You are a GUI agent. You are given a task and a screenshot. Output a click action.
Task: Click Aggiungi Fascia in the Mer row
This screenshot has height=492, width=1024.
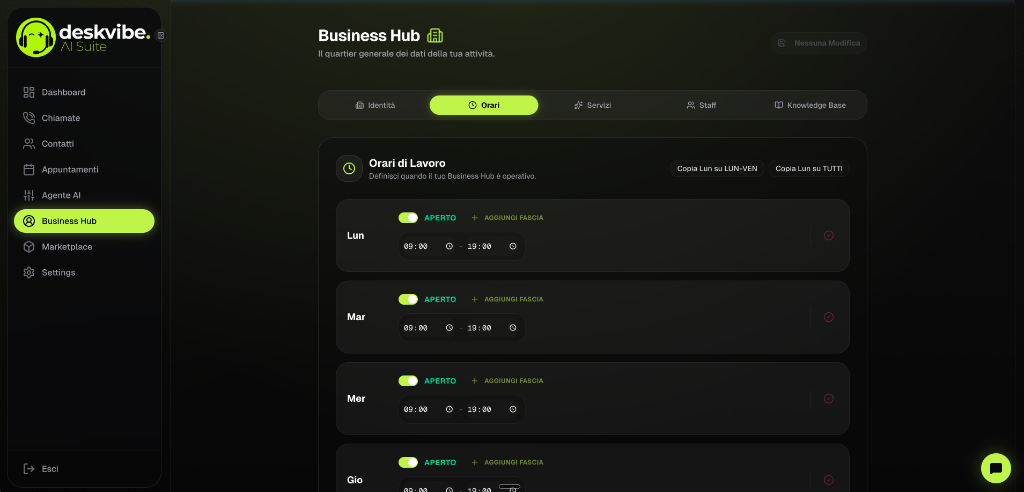coord(507,381)
